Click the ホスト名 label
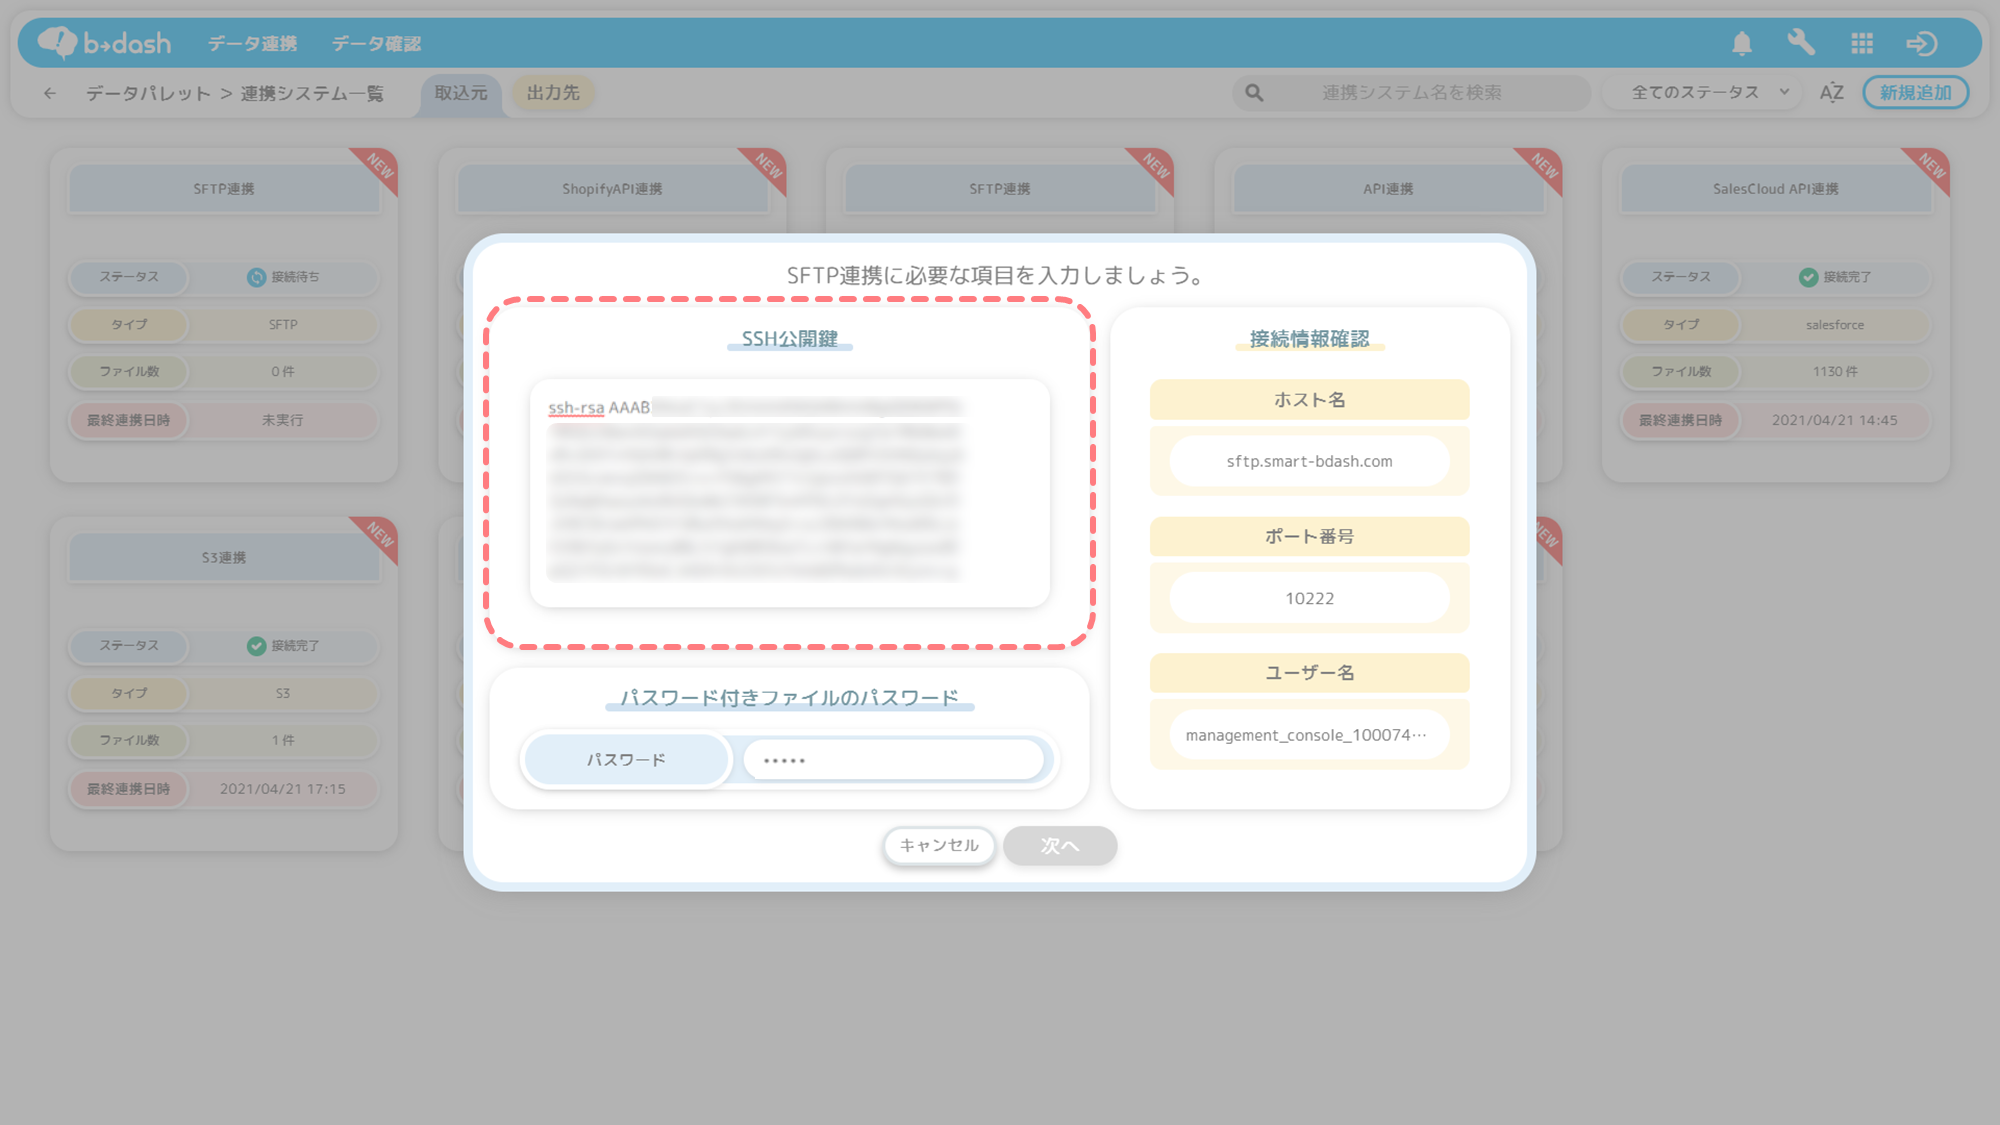This screenshot has width=2000, height=1125. (x=1310, y=400)
